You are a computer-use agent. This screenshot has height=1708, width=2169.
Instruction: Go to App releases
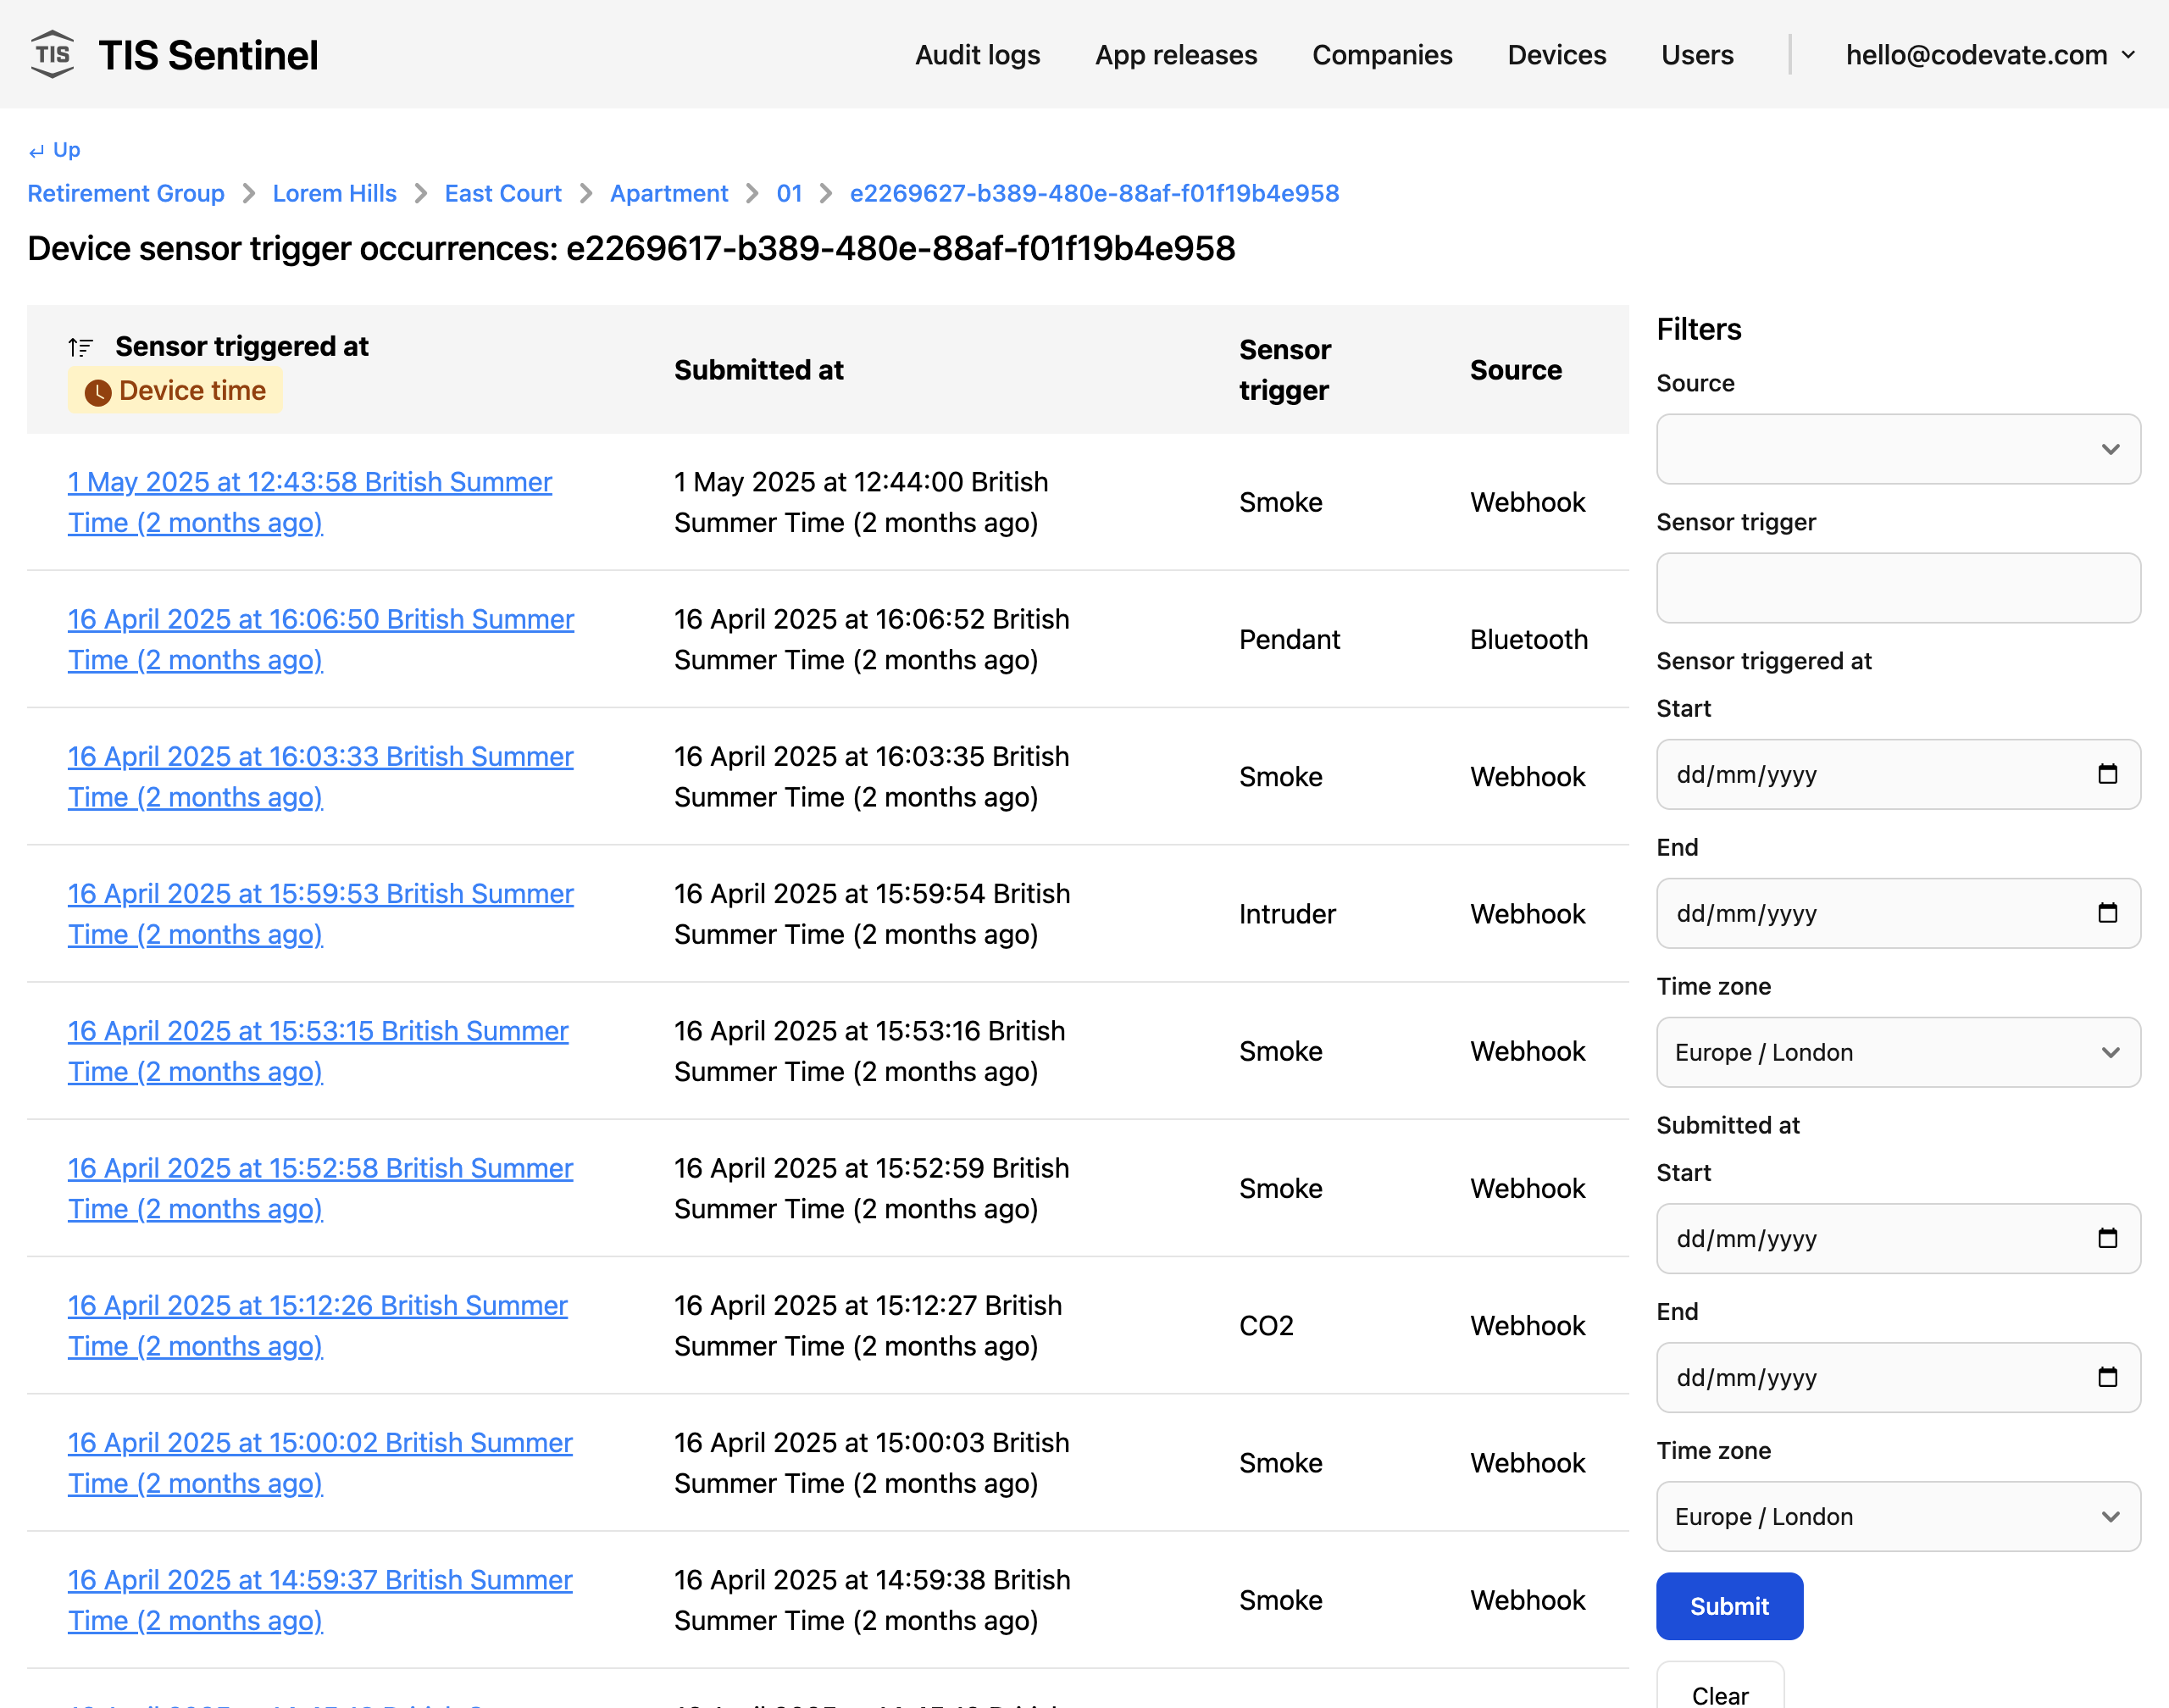(1176, 55)
